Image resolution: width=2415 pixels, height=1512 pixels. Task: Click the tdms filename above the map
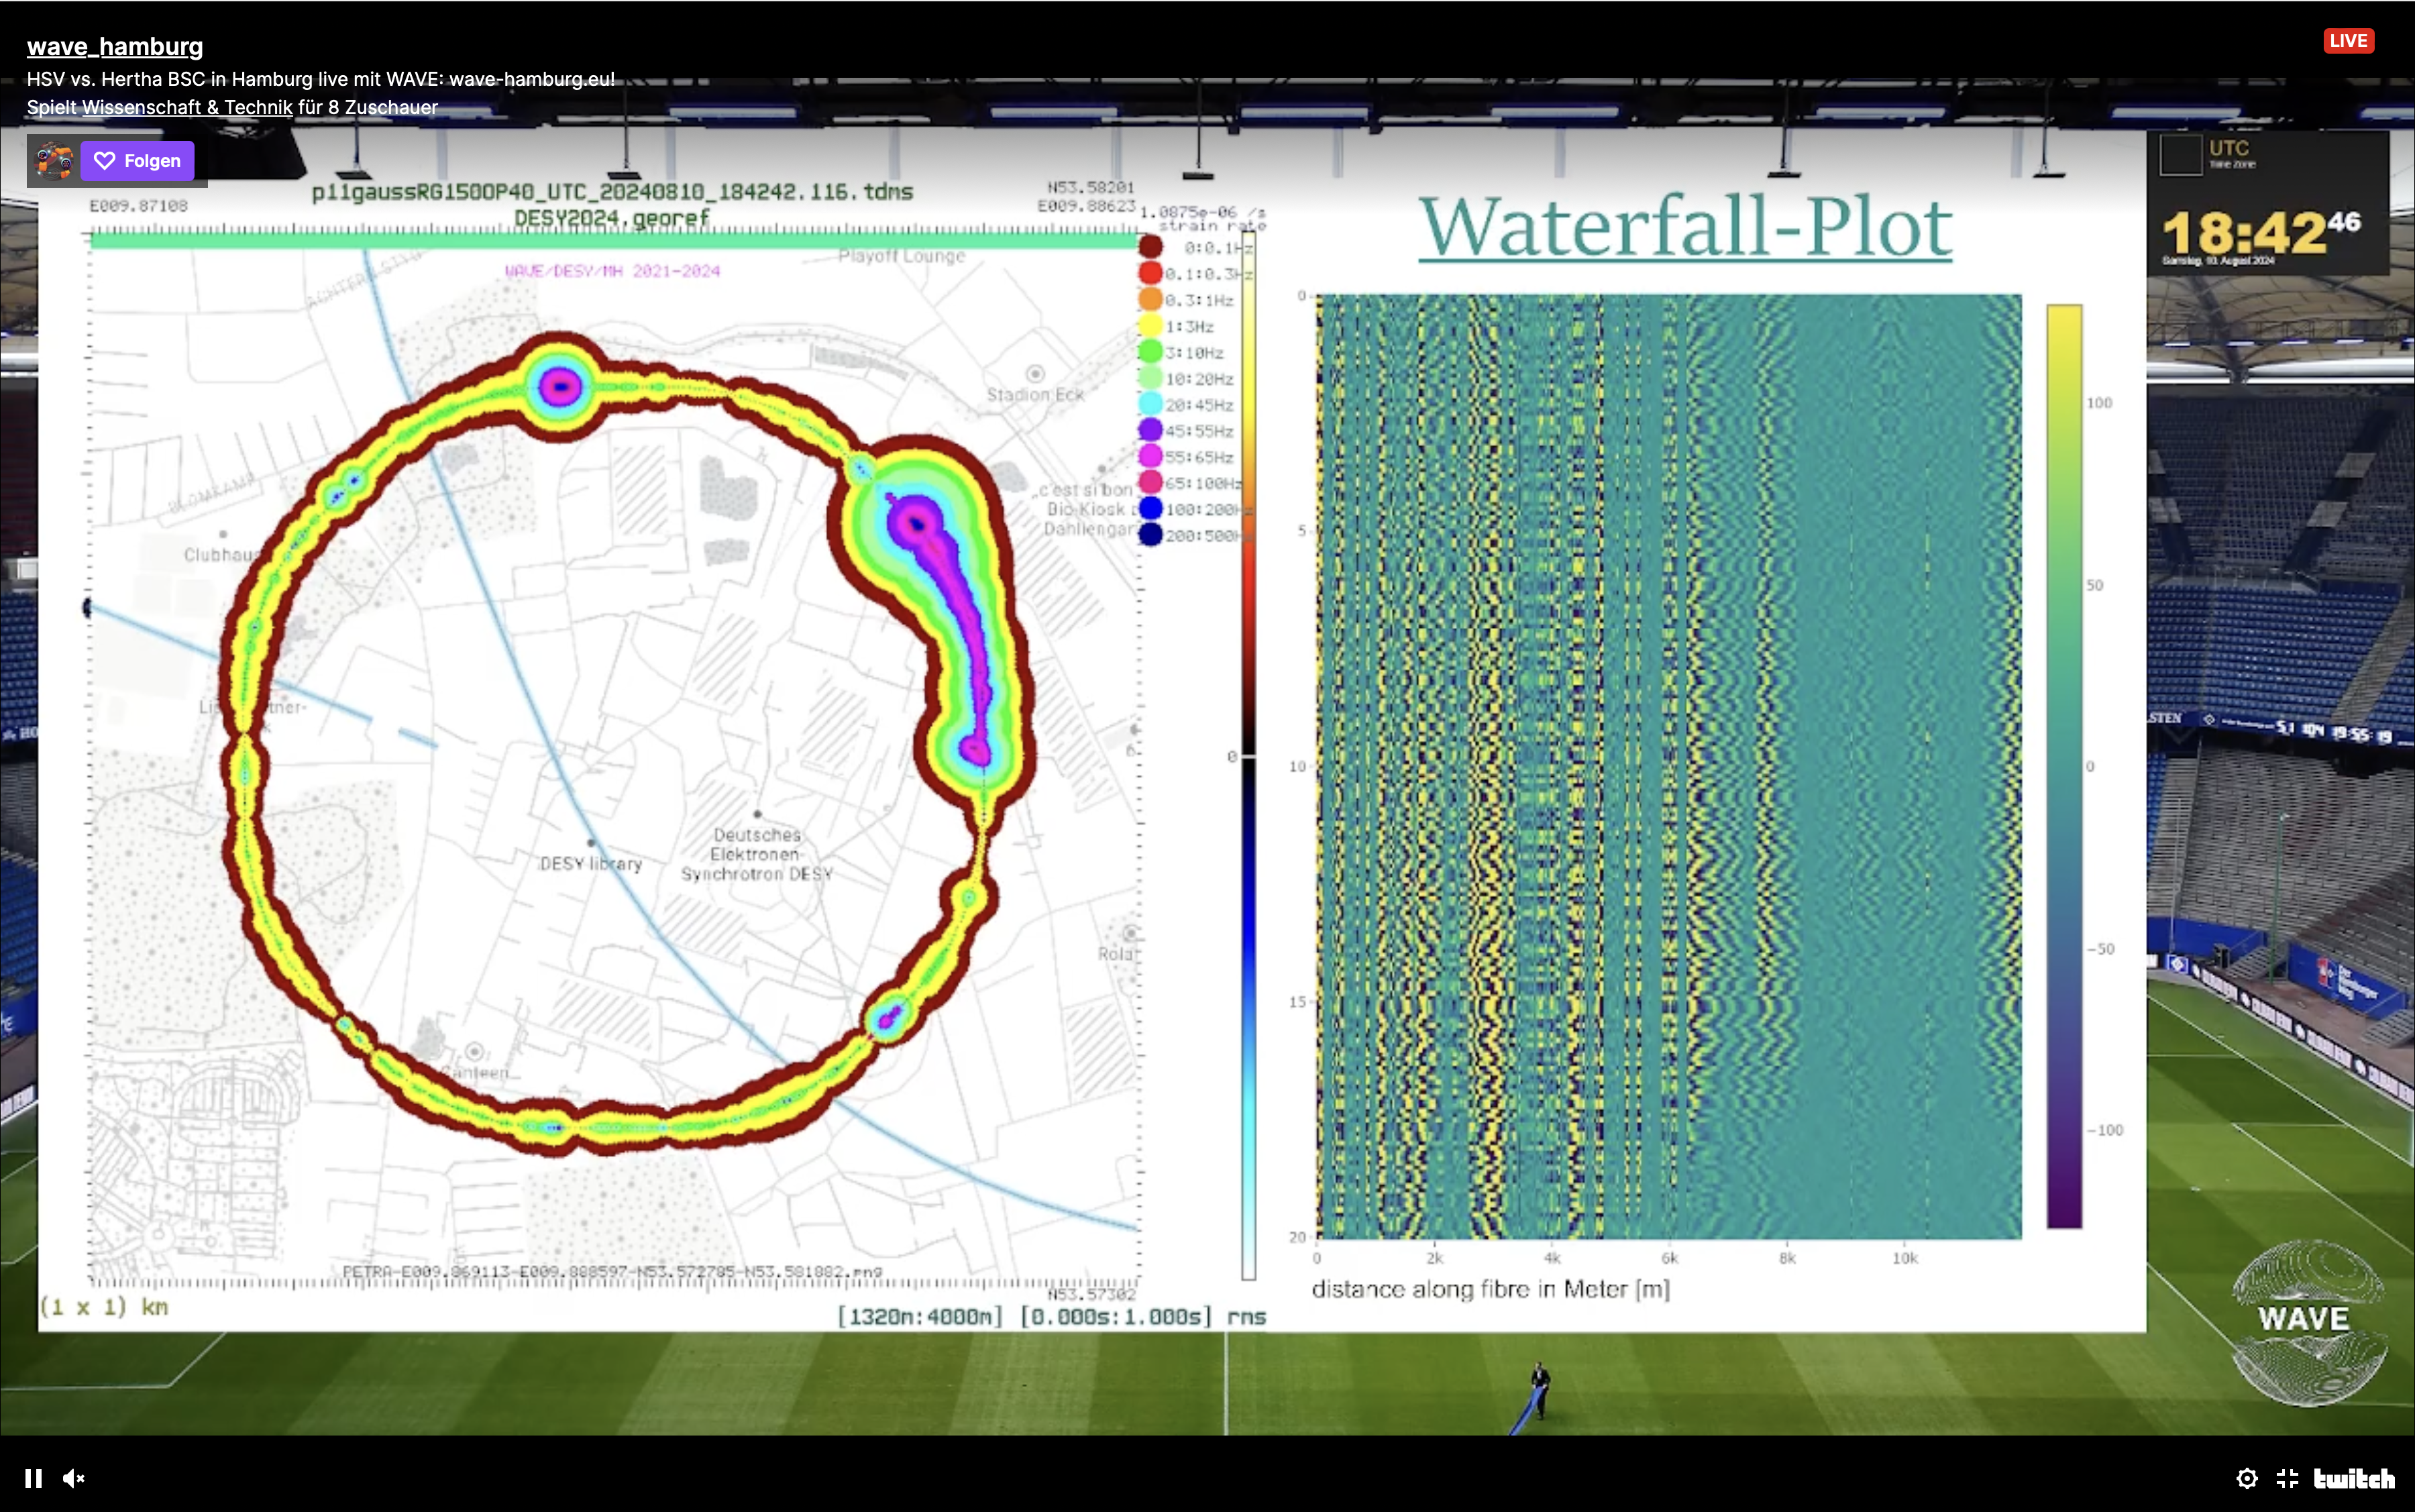[612, 192]
